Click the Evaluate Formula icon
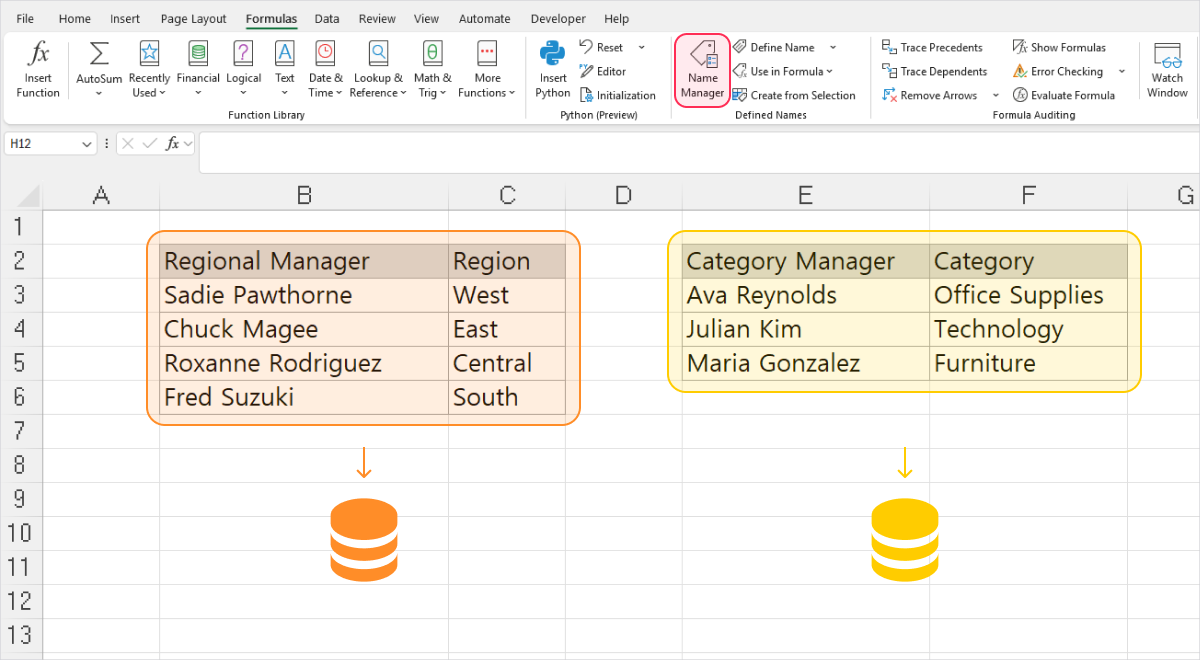 coord(1020,95)
